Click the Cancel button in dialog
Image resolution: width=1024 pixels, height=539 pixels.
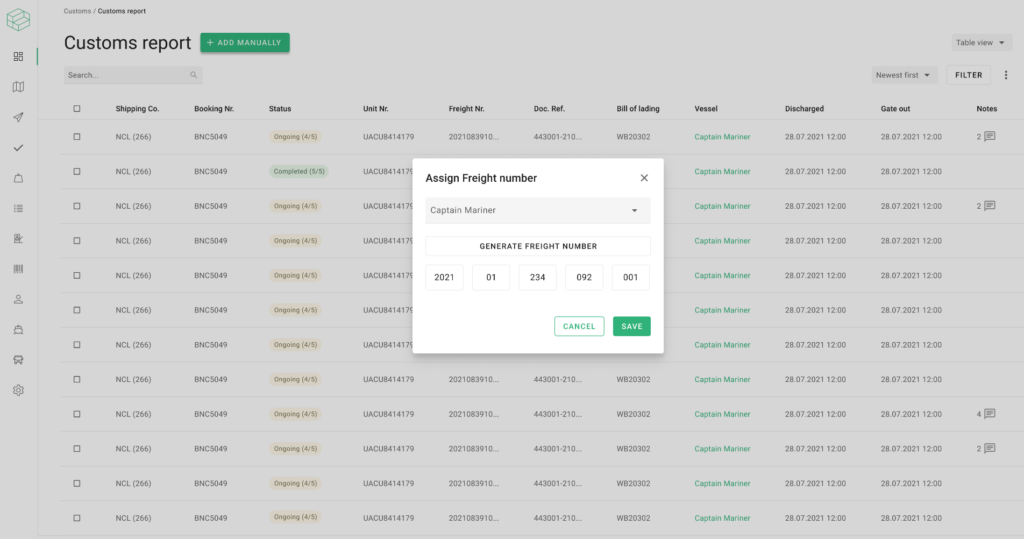tap(579, 326)
